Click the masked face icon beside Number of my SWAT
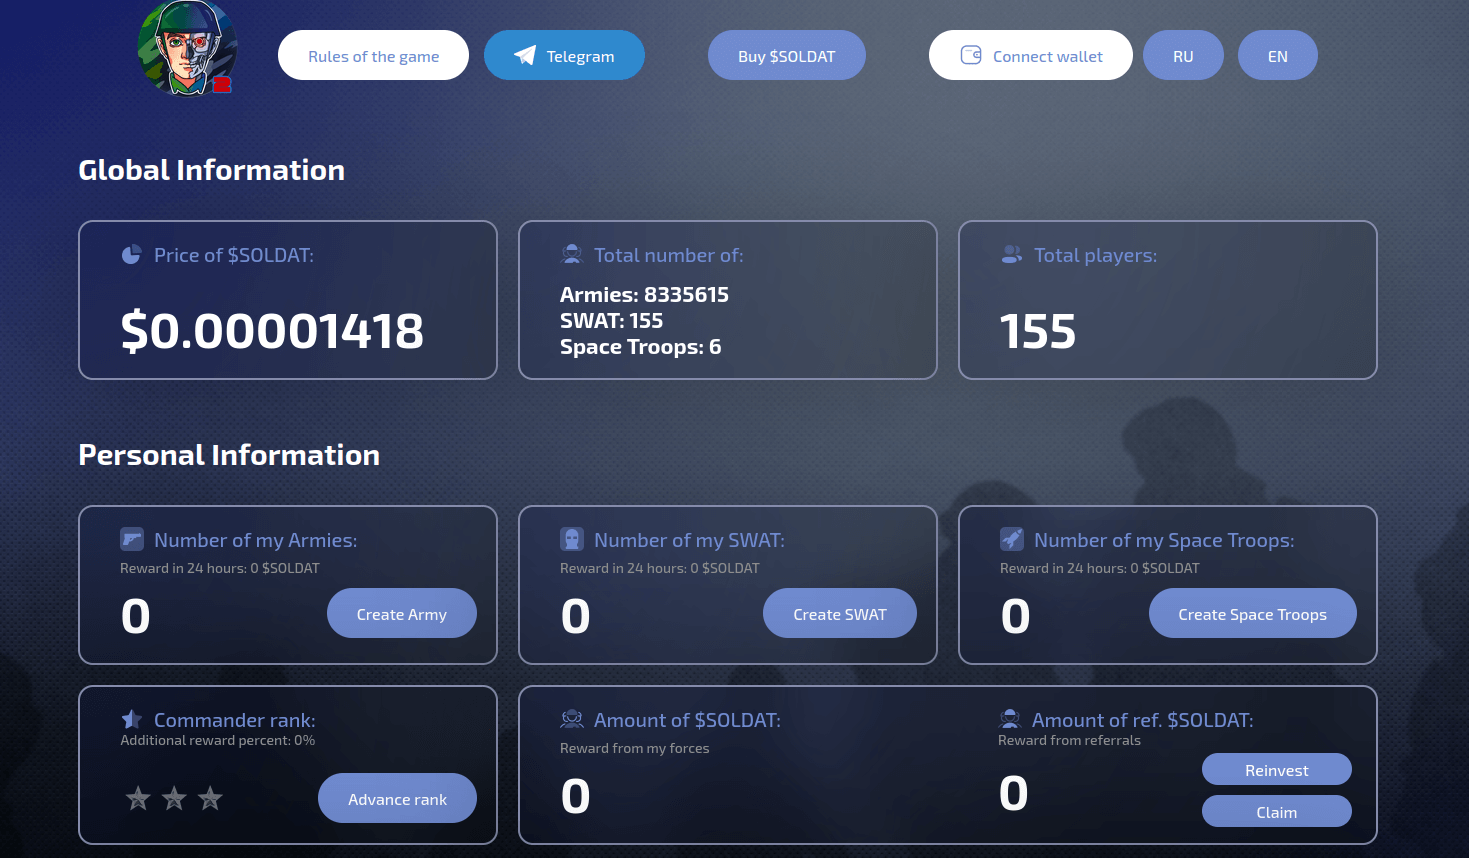 click(572, 539)
